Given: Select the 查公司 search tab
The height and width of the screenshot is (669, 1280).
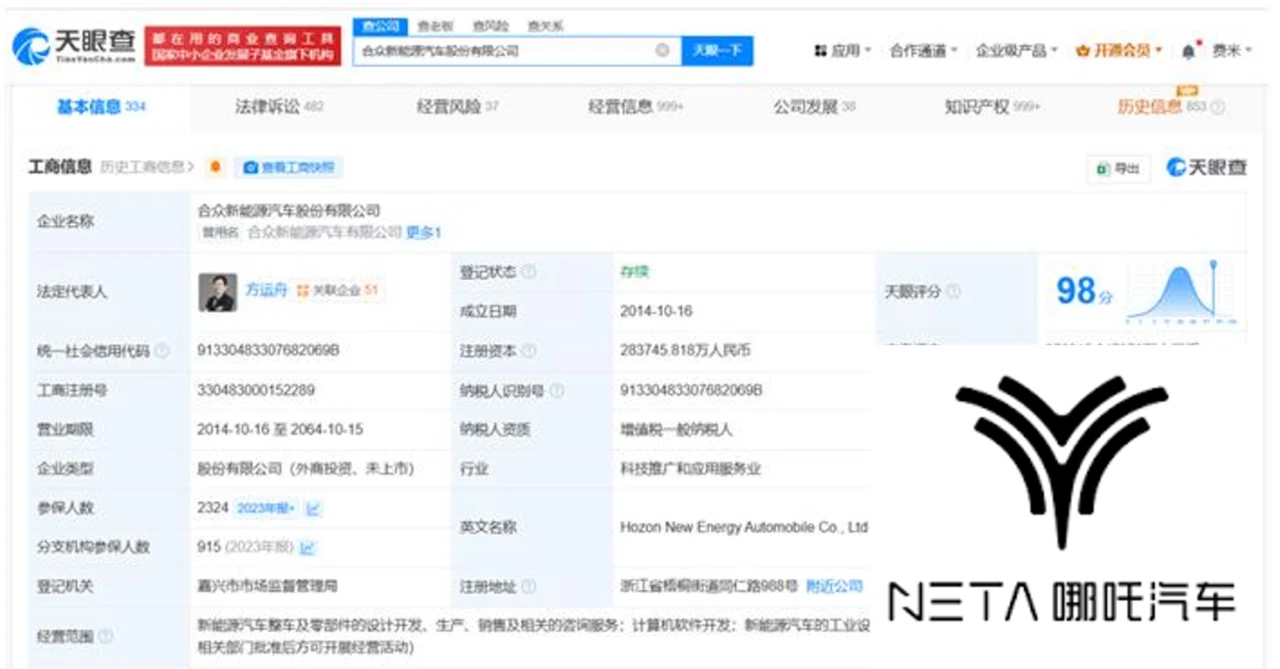Looking at the screenshot, I should tap(380, 25).
